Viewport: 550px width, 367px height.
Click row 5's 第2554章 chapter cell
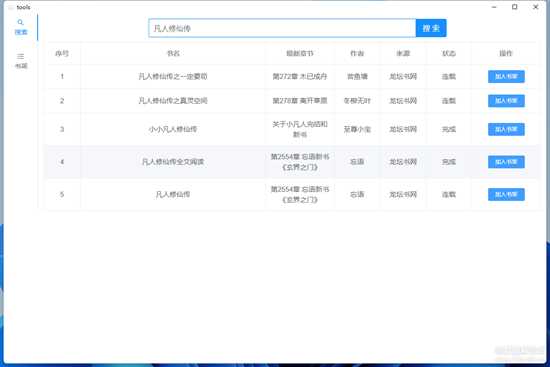click(x=300, y=194)
